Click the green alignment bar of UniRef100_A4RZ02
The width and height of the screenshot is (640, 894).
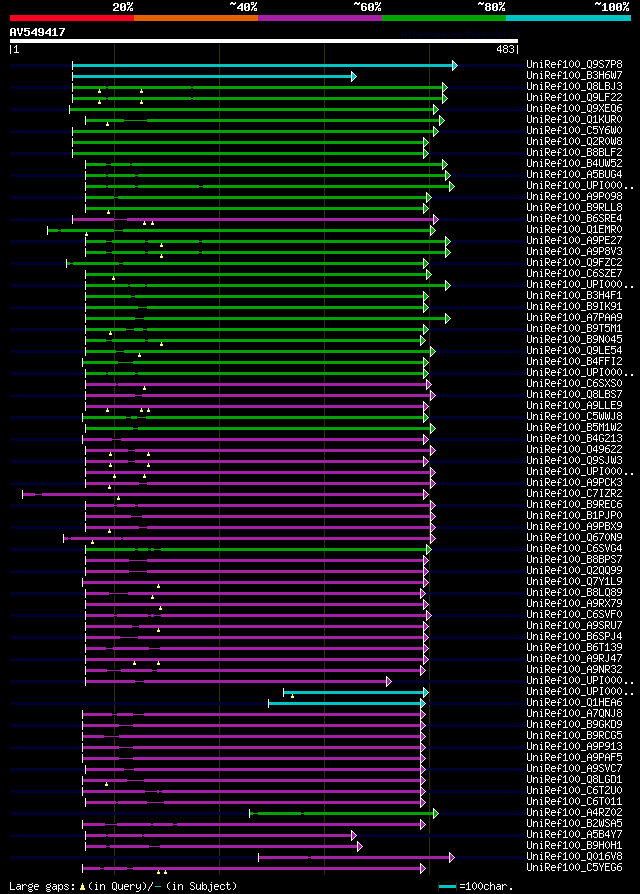[x=344, y=813]
